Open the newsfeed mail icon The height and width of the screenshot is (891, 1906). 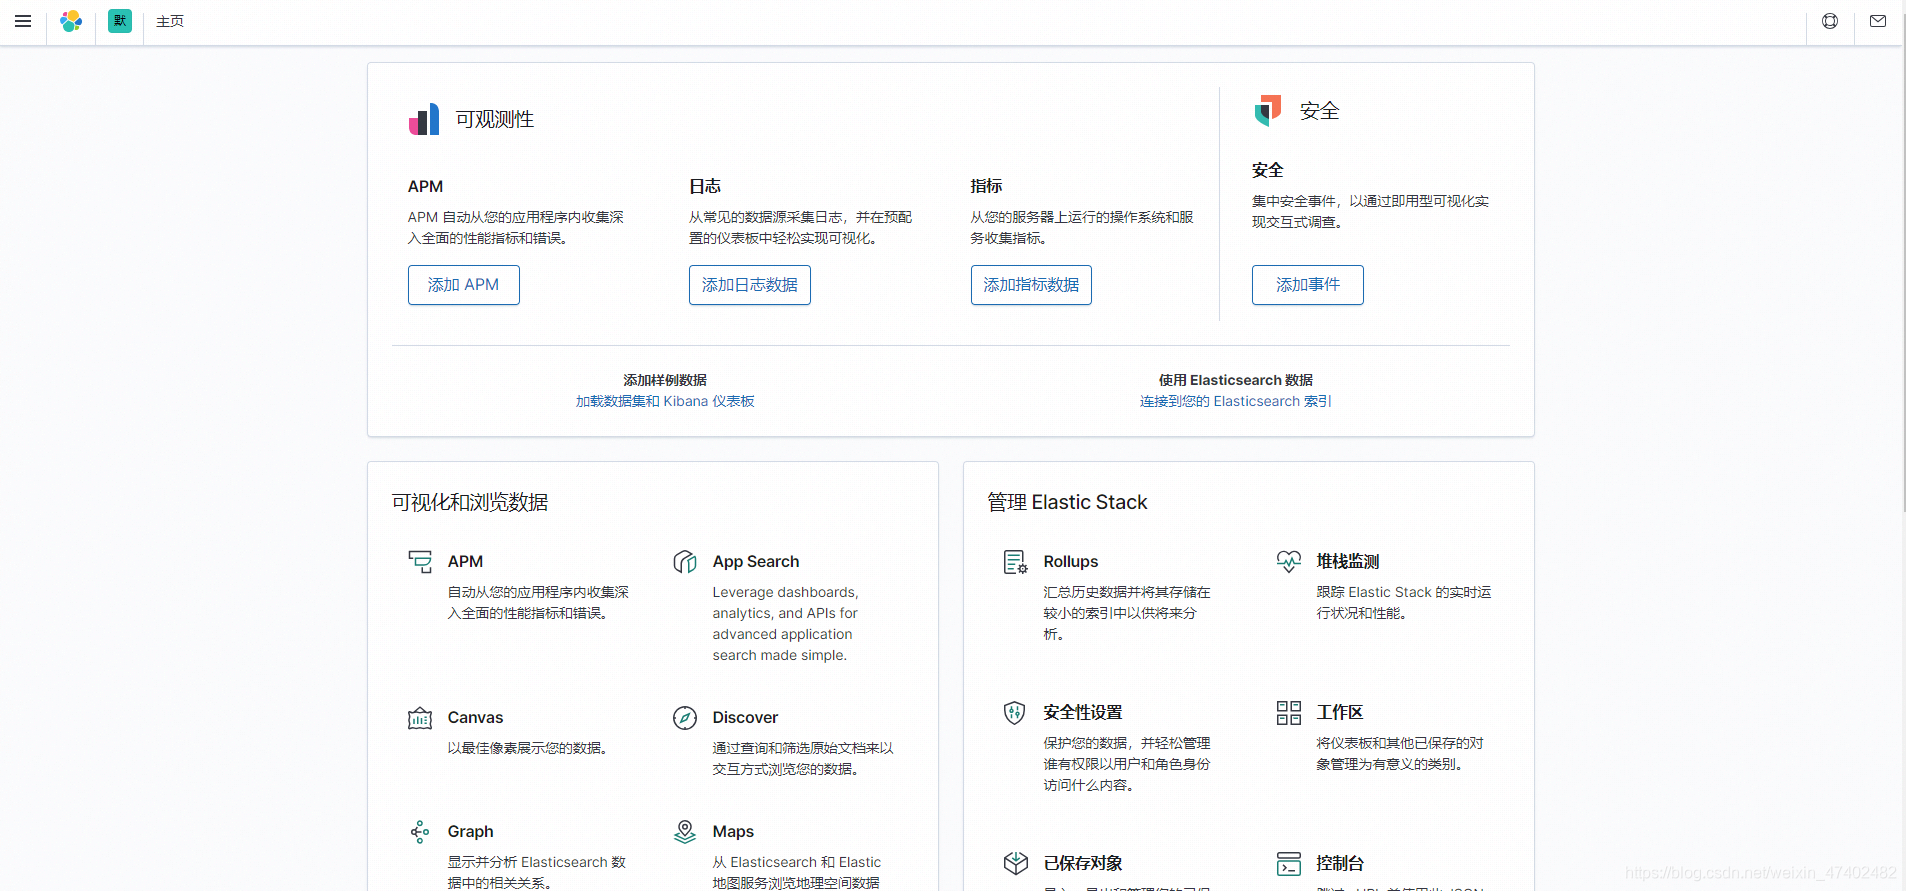click(1878, 21)
